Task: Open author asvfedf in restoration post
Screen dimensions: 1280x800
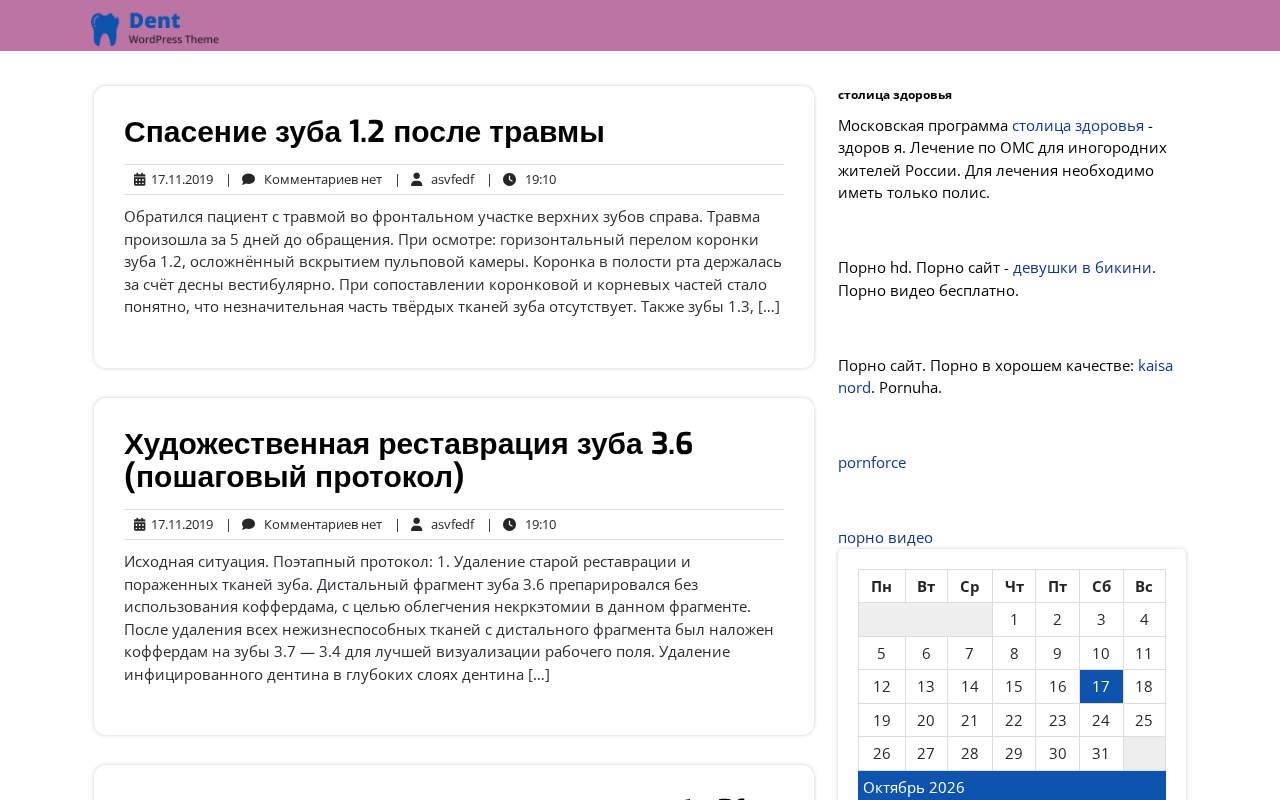Action: click(x=452, y=525)
